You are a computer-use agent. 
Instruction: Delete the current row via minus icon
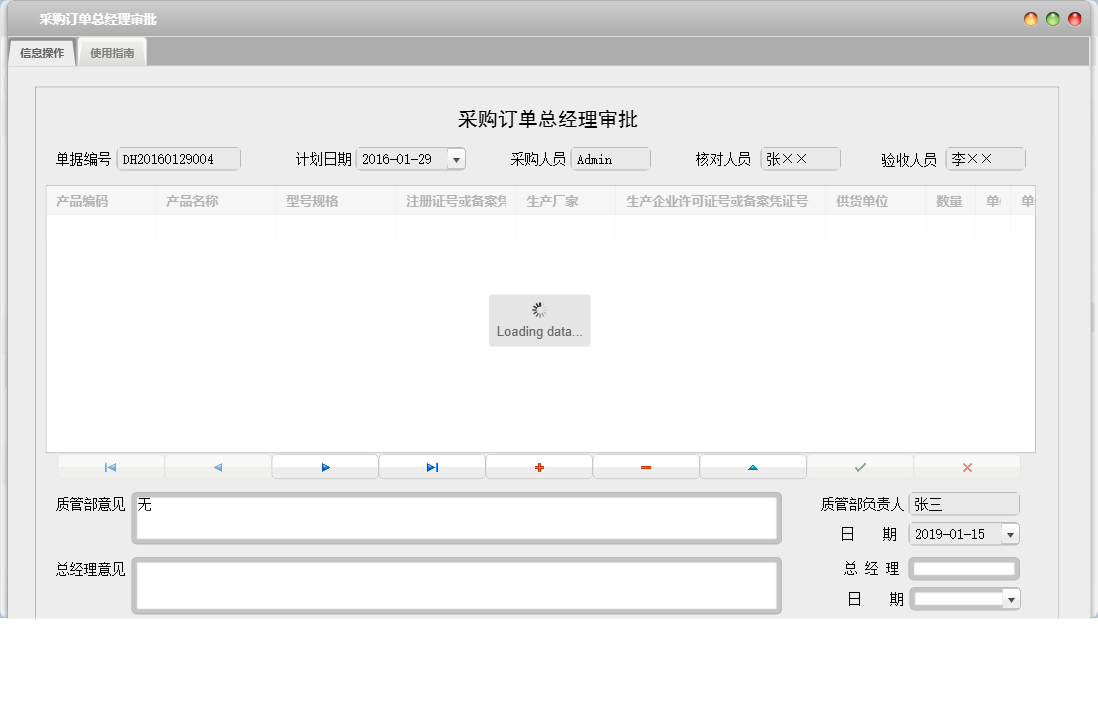tap(646, 466)
